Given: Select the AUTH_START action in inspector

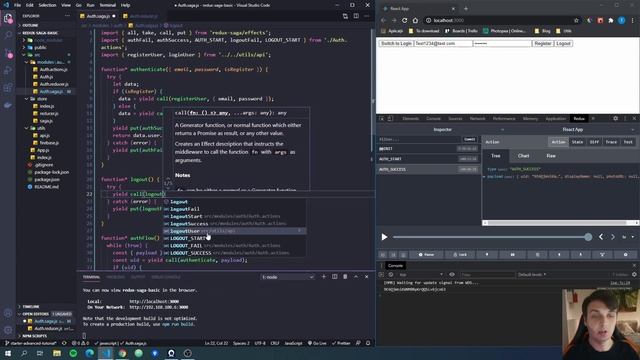Looking at the screenshot, I should (428, 159).
